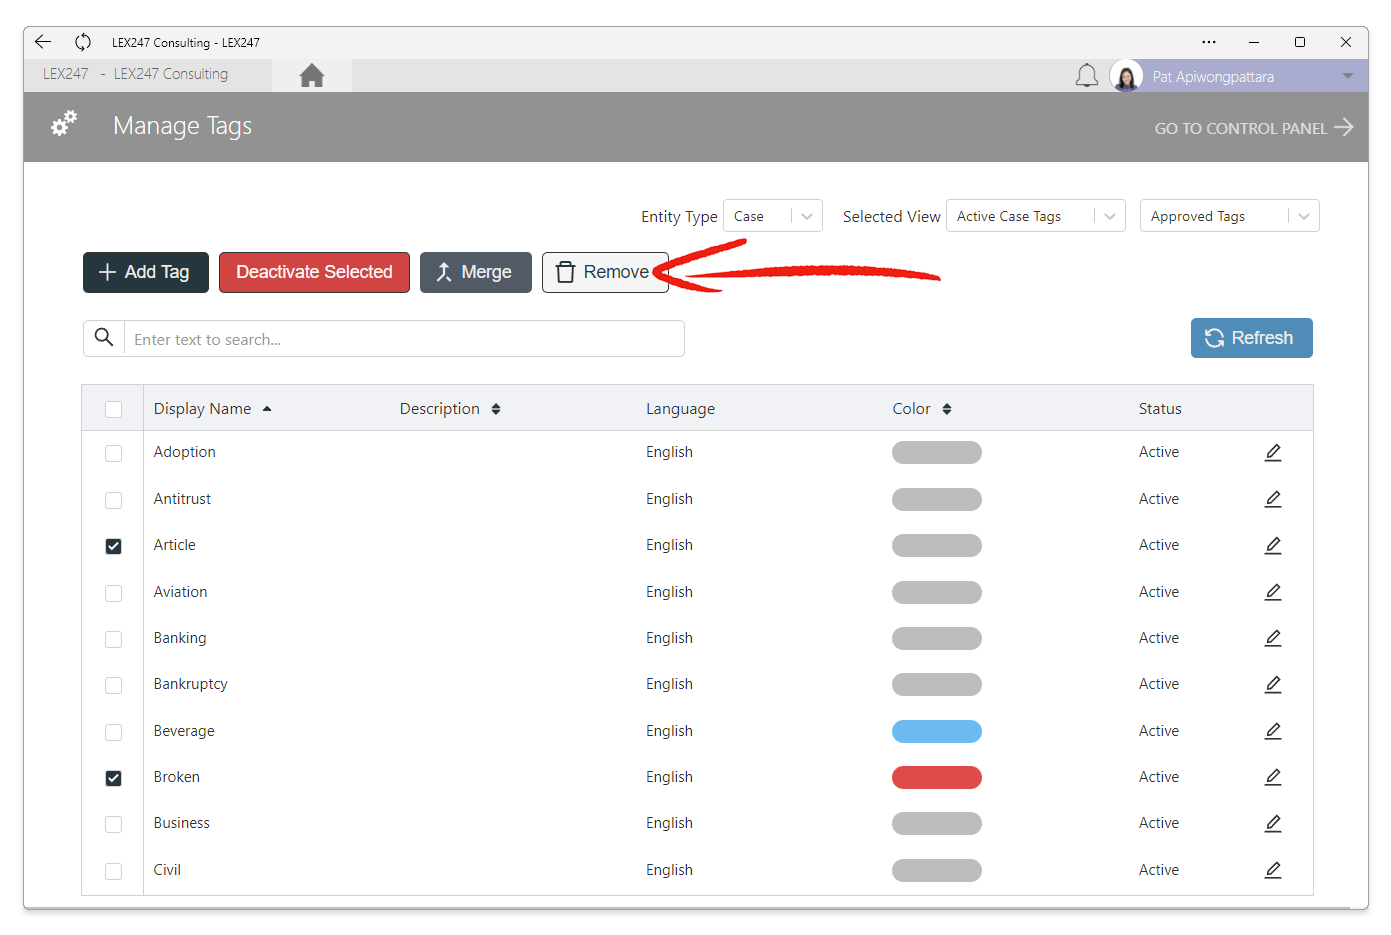Click the settings gear icon near Manage Tags

[x=63, y=122]
